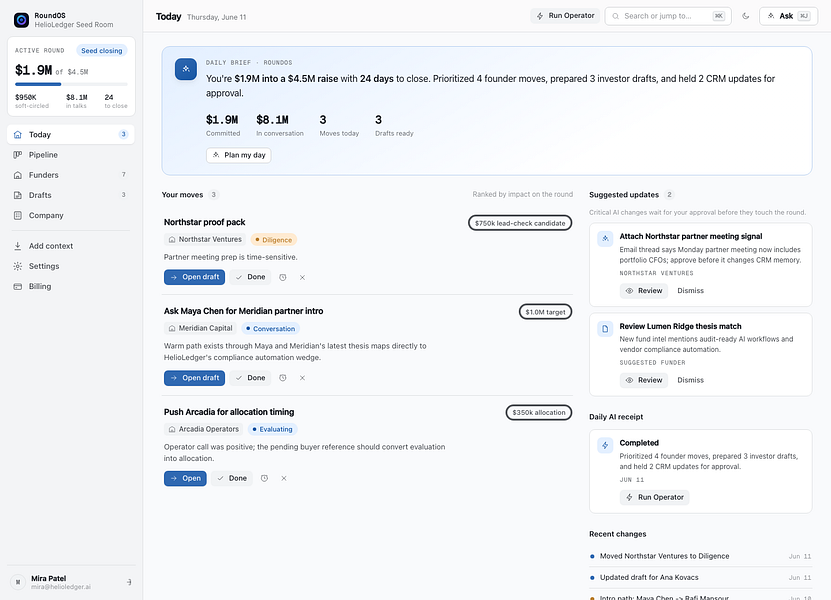The height and width of the screenshot is (600, 831).
Task: Click $750k lead-check candidate pill
Action: 520,223
